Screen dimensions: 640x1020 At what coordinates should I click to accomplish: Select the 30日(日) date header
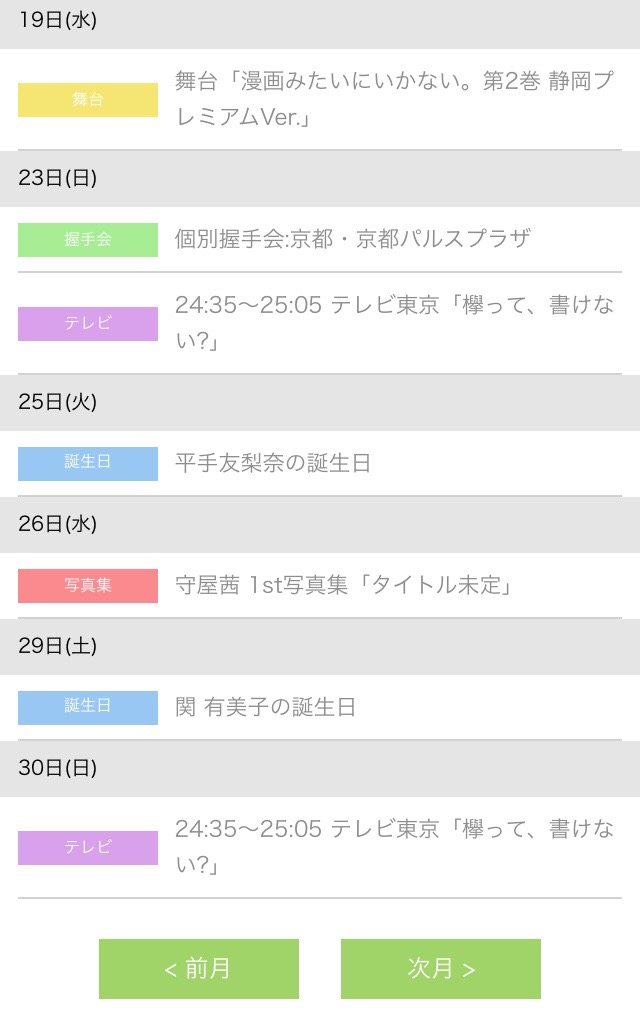320,768
